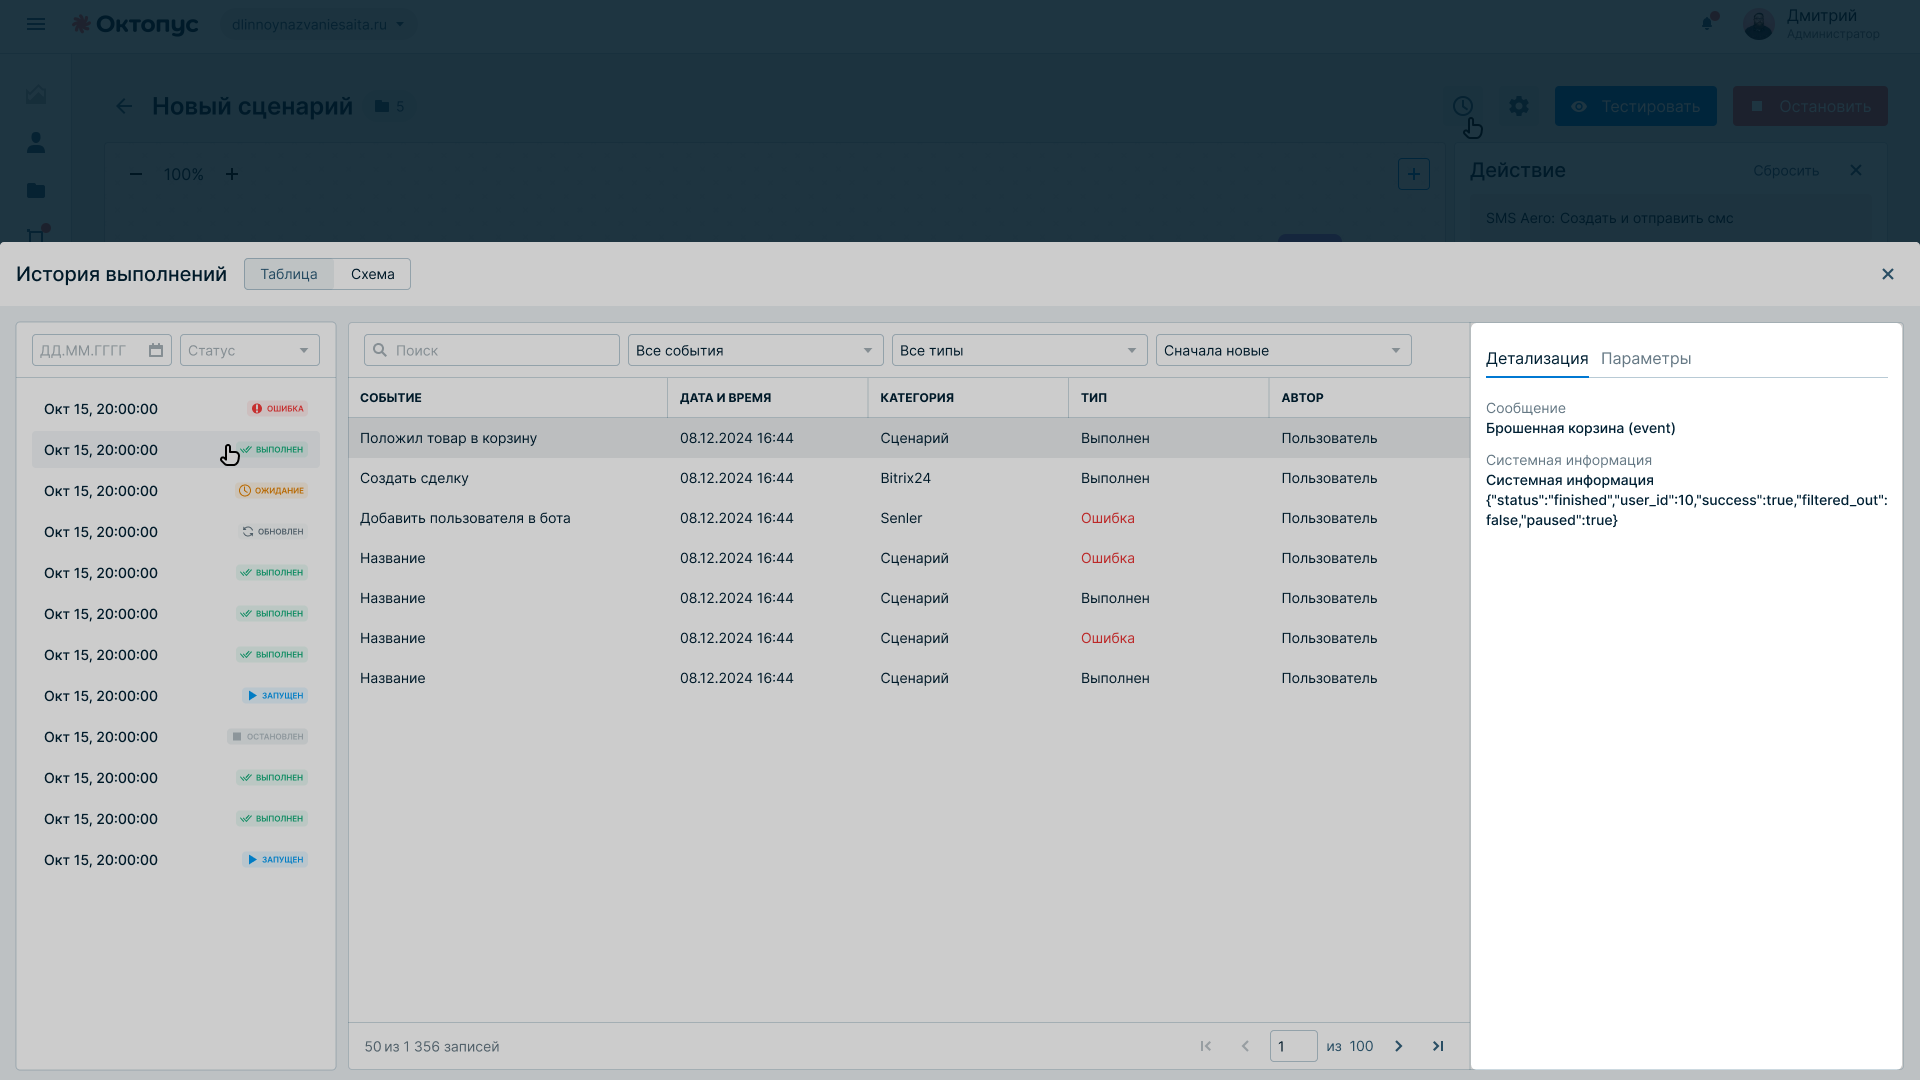Open the hamburger menu

click(x=36, y=24)
